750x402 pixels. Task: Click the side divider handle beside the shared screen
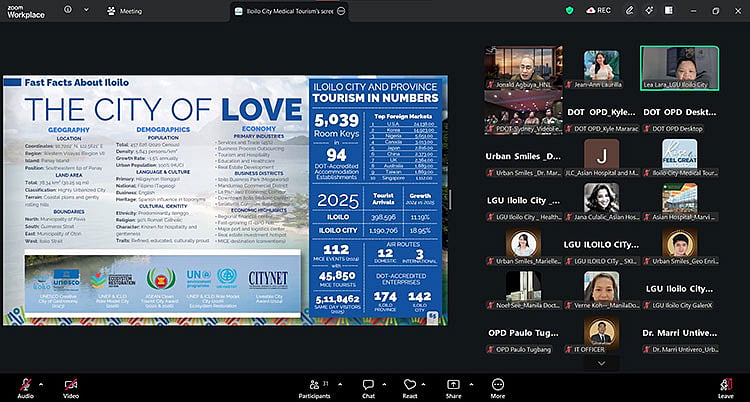[x=450, y=200]
